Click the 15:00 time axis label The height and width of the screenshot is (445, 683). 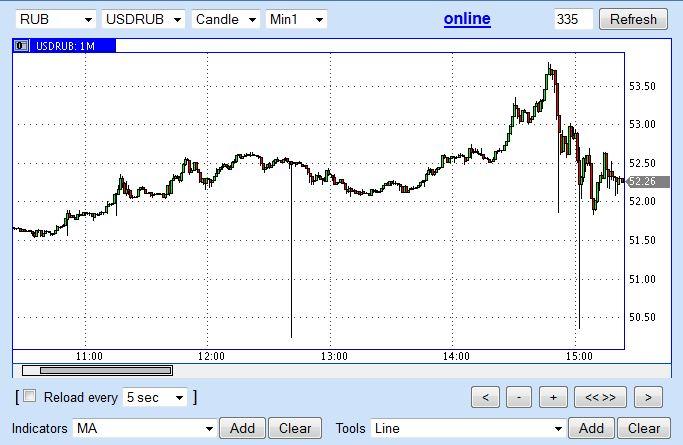(x=579, y=357)
